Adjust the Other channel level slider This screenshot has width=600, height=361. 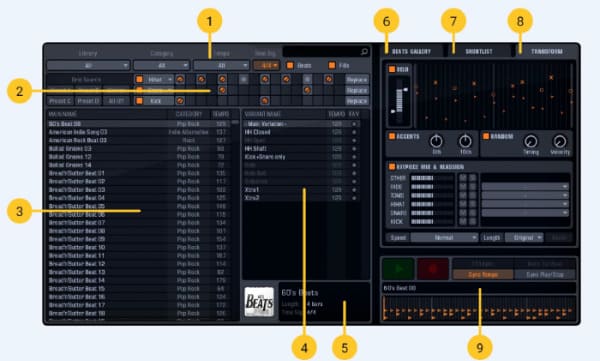(x=431, y=178)
